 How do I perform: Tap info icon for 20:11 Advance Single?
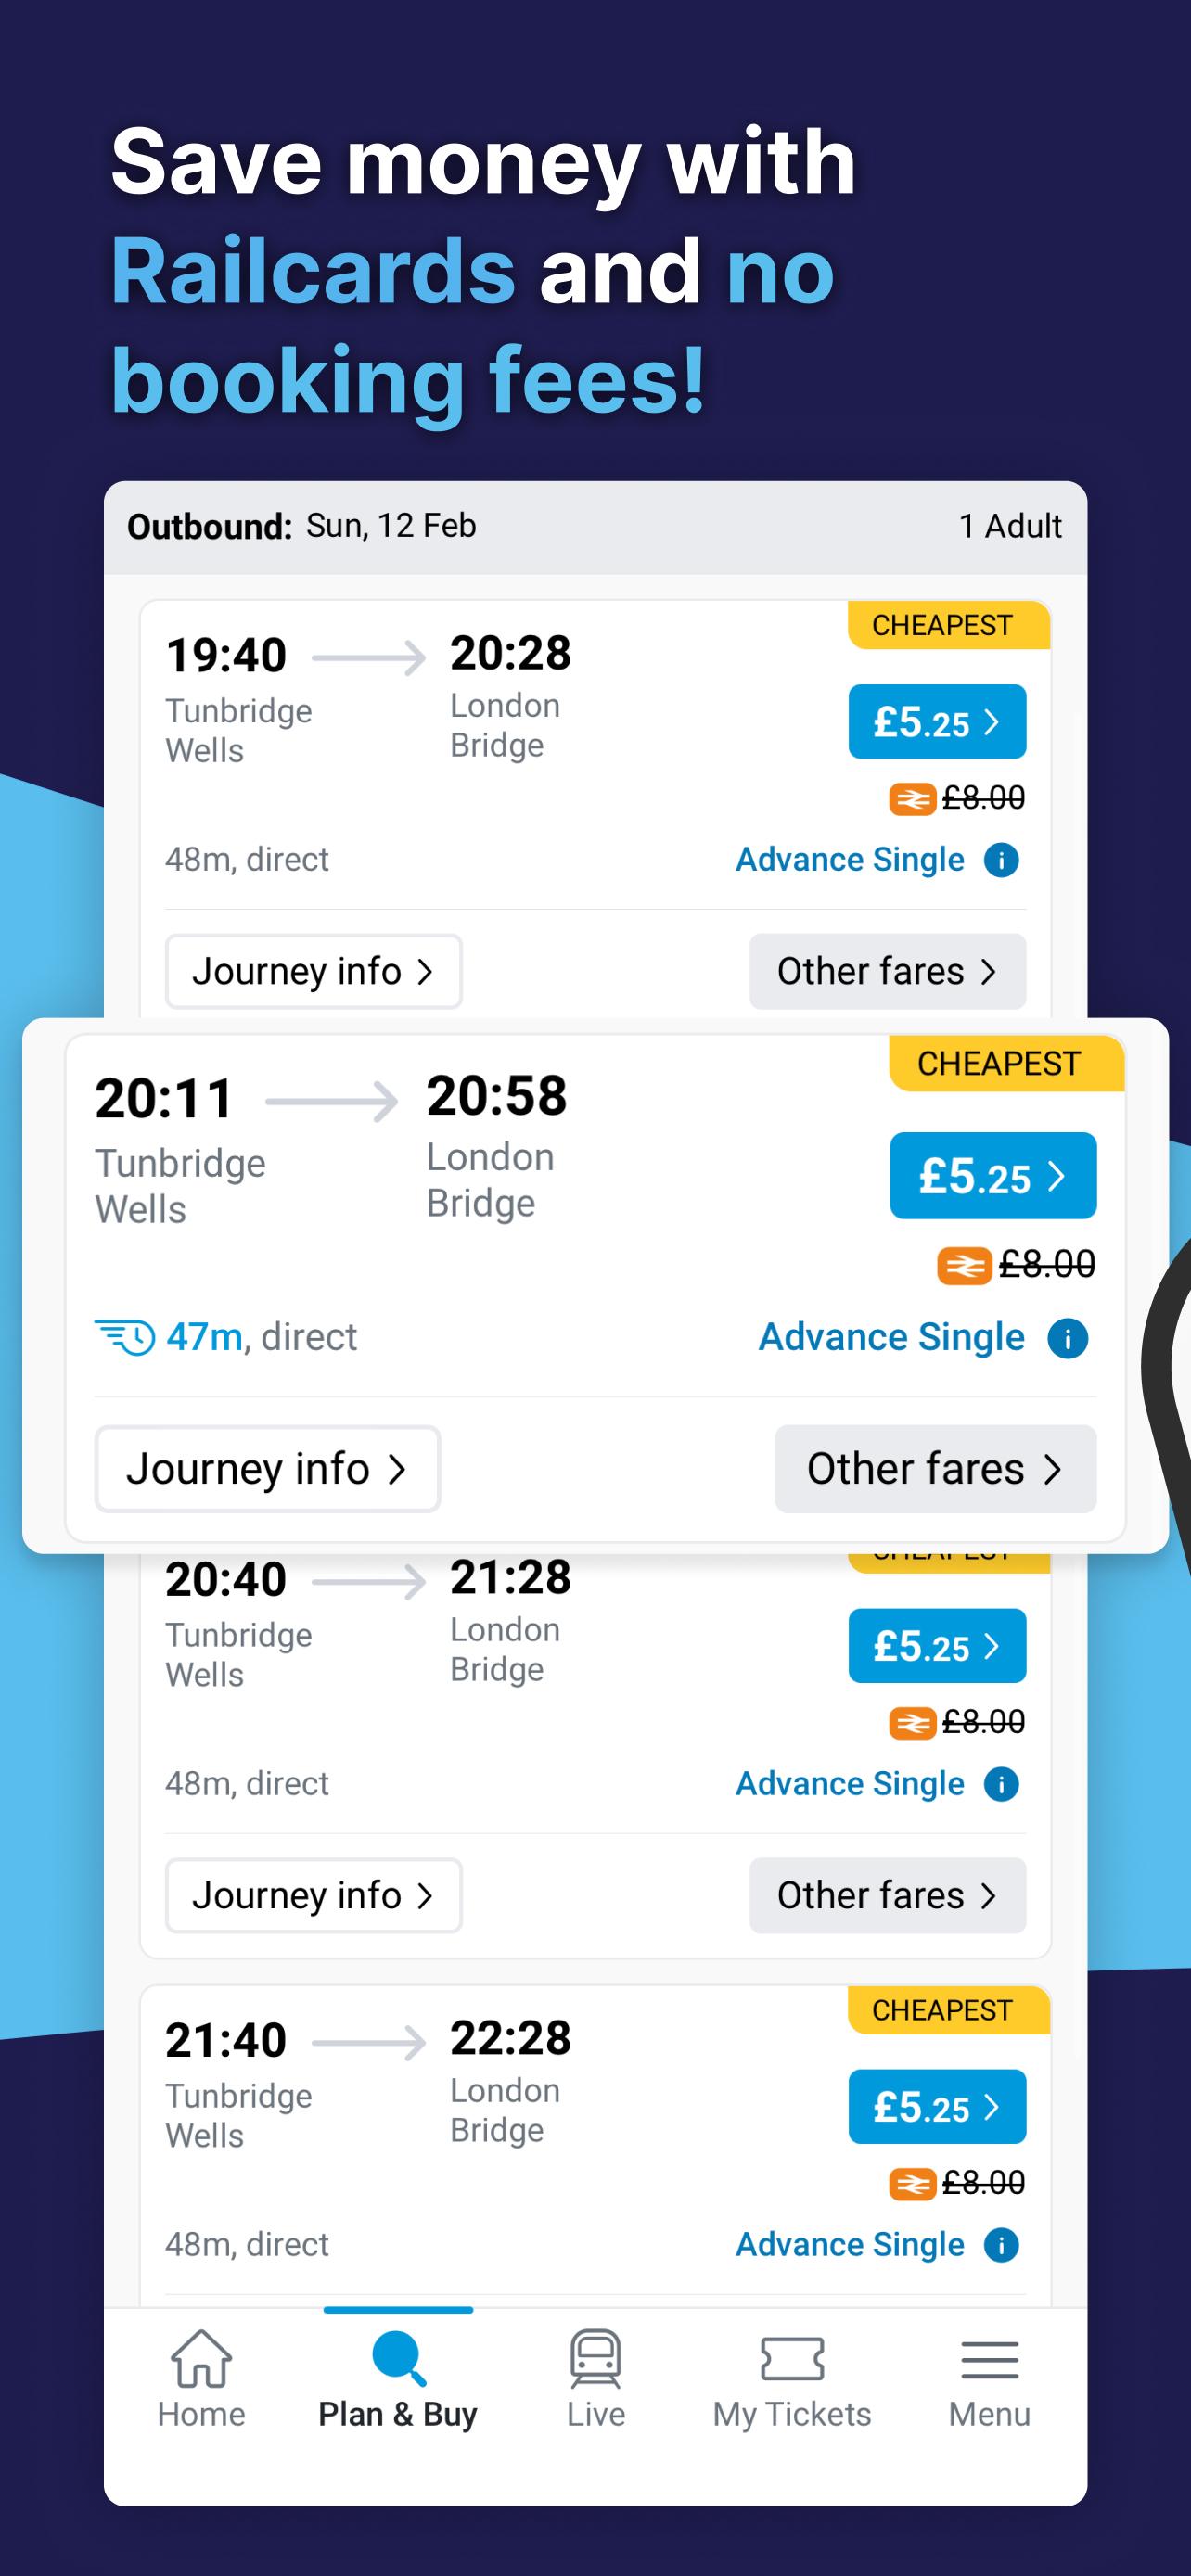pyautogui.click(x=1067, y=1338)
